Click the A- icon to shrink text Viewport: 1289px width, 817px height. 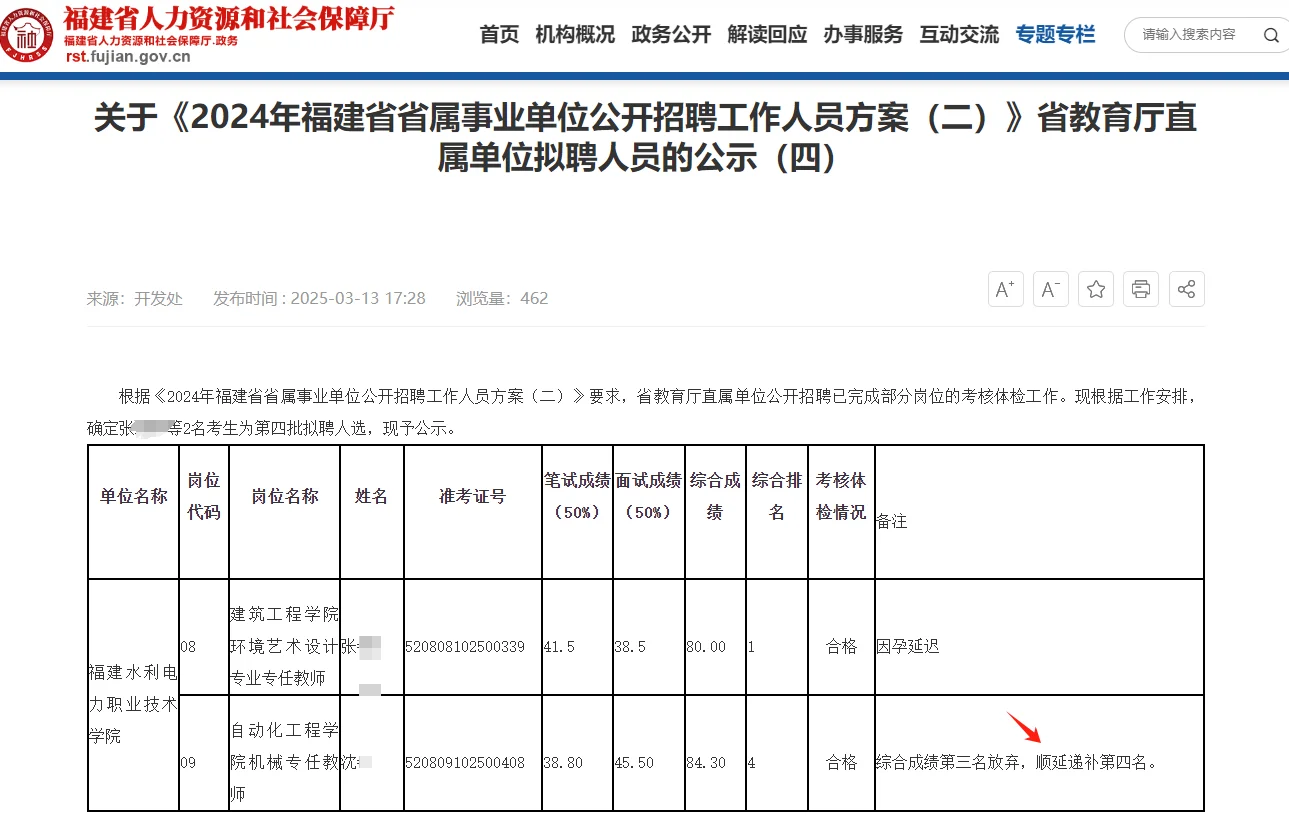[x=1050, y=289]
